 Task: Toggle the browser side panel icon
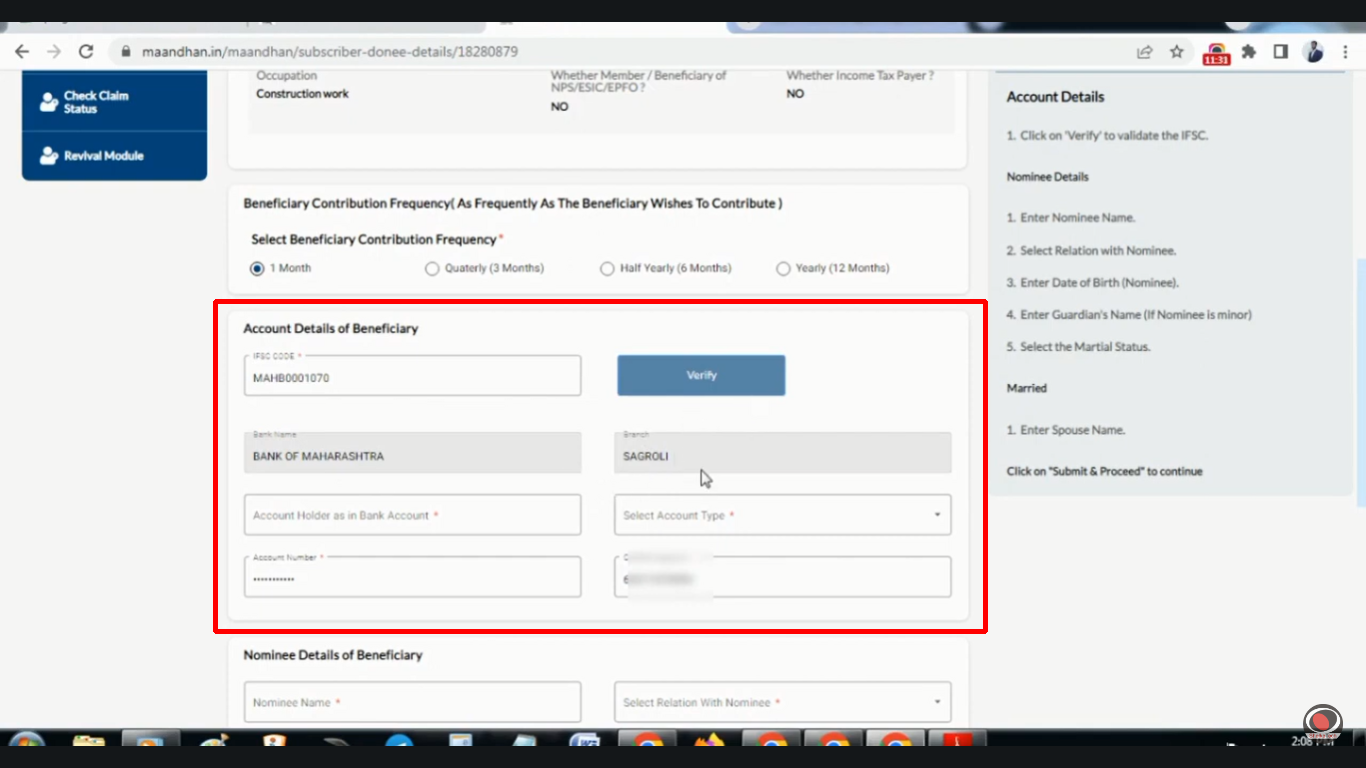click(x=1280, y=52)
